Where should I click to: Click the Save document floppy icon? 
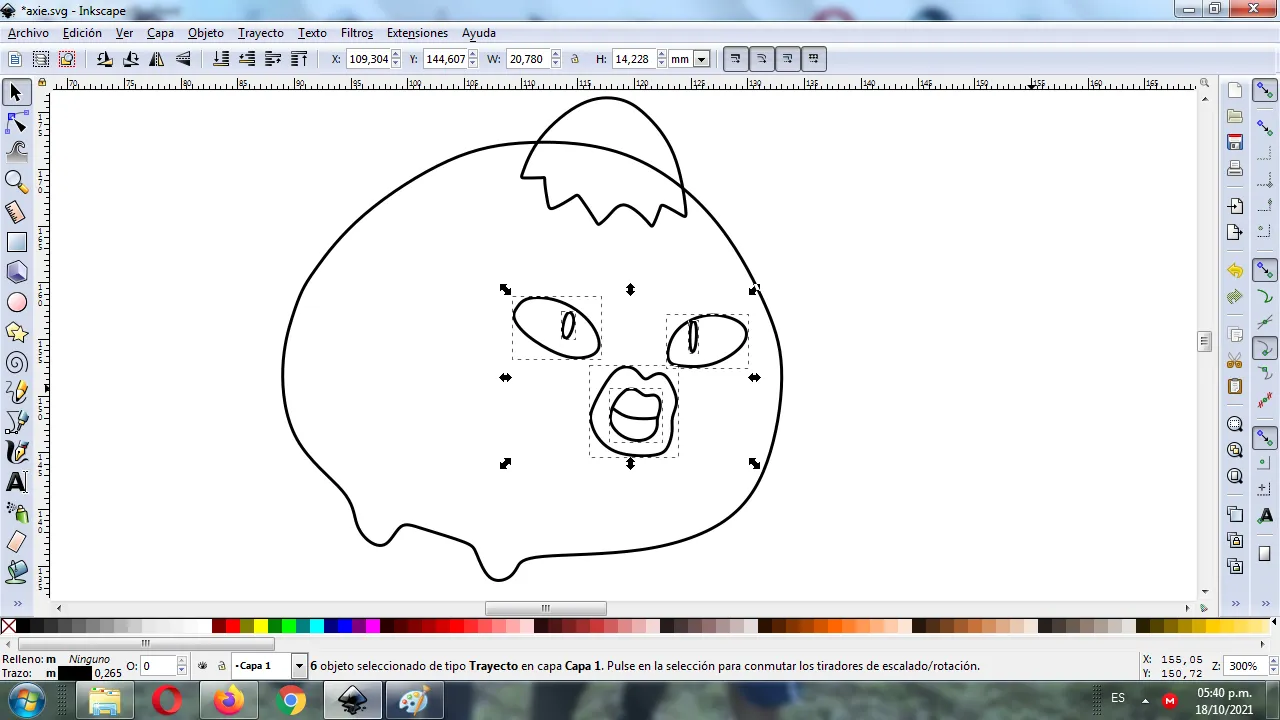pos(1235,142)
